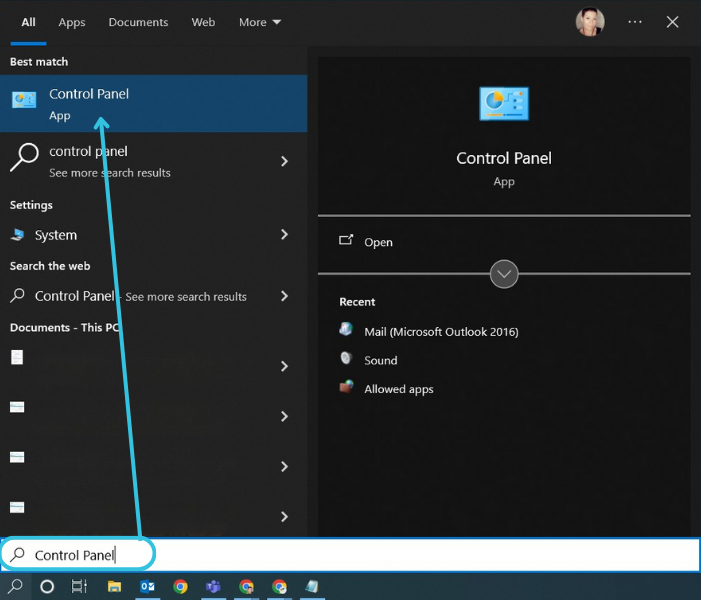Launch File Explorer from the taskbar
The image size is (701, 600).
tap(114, 587)
